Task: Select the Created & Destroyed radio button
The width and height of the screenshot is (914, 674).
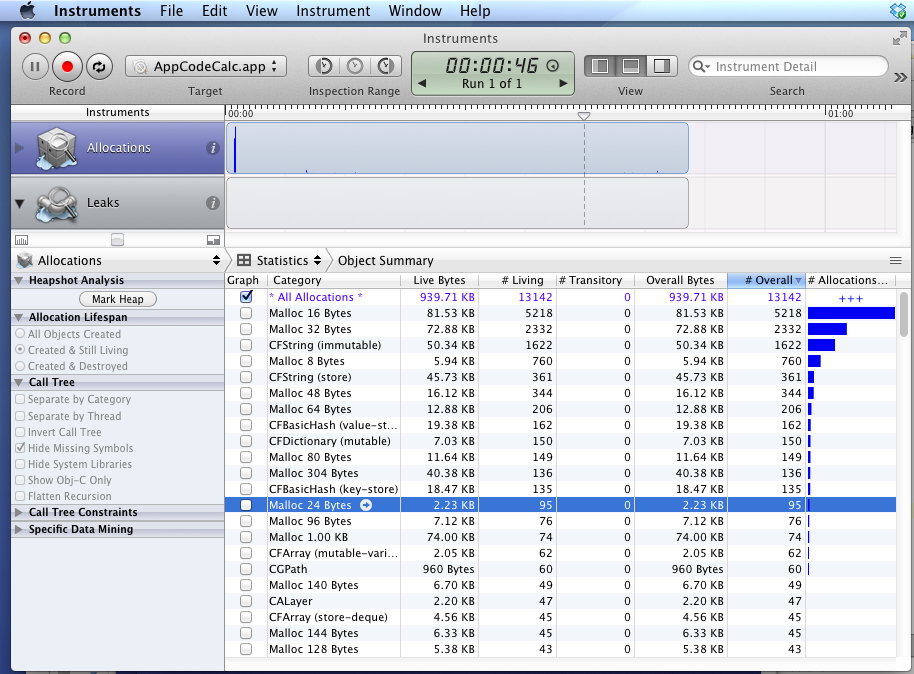Action: click(20, 366)
